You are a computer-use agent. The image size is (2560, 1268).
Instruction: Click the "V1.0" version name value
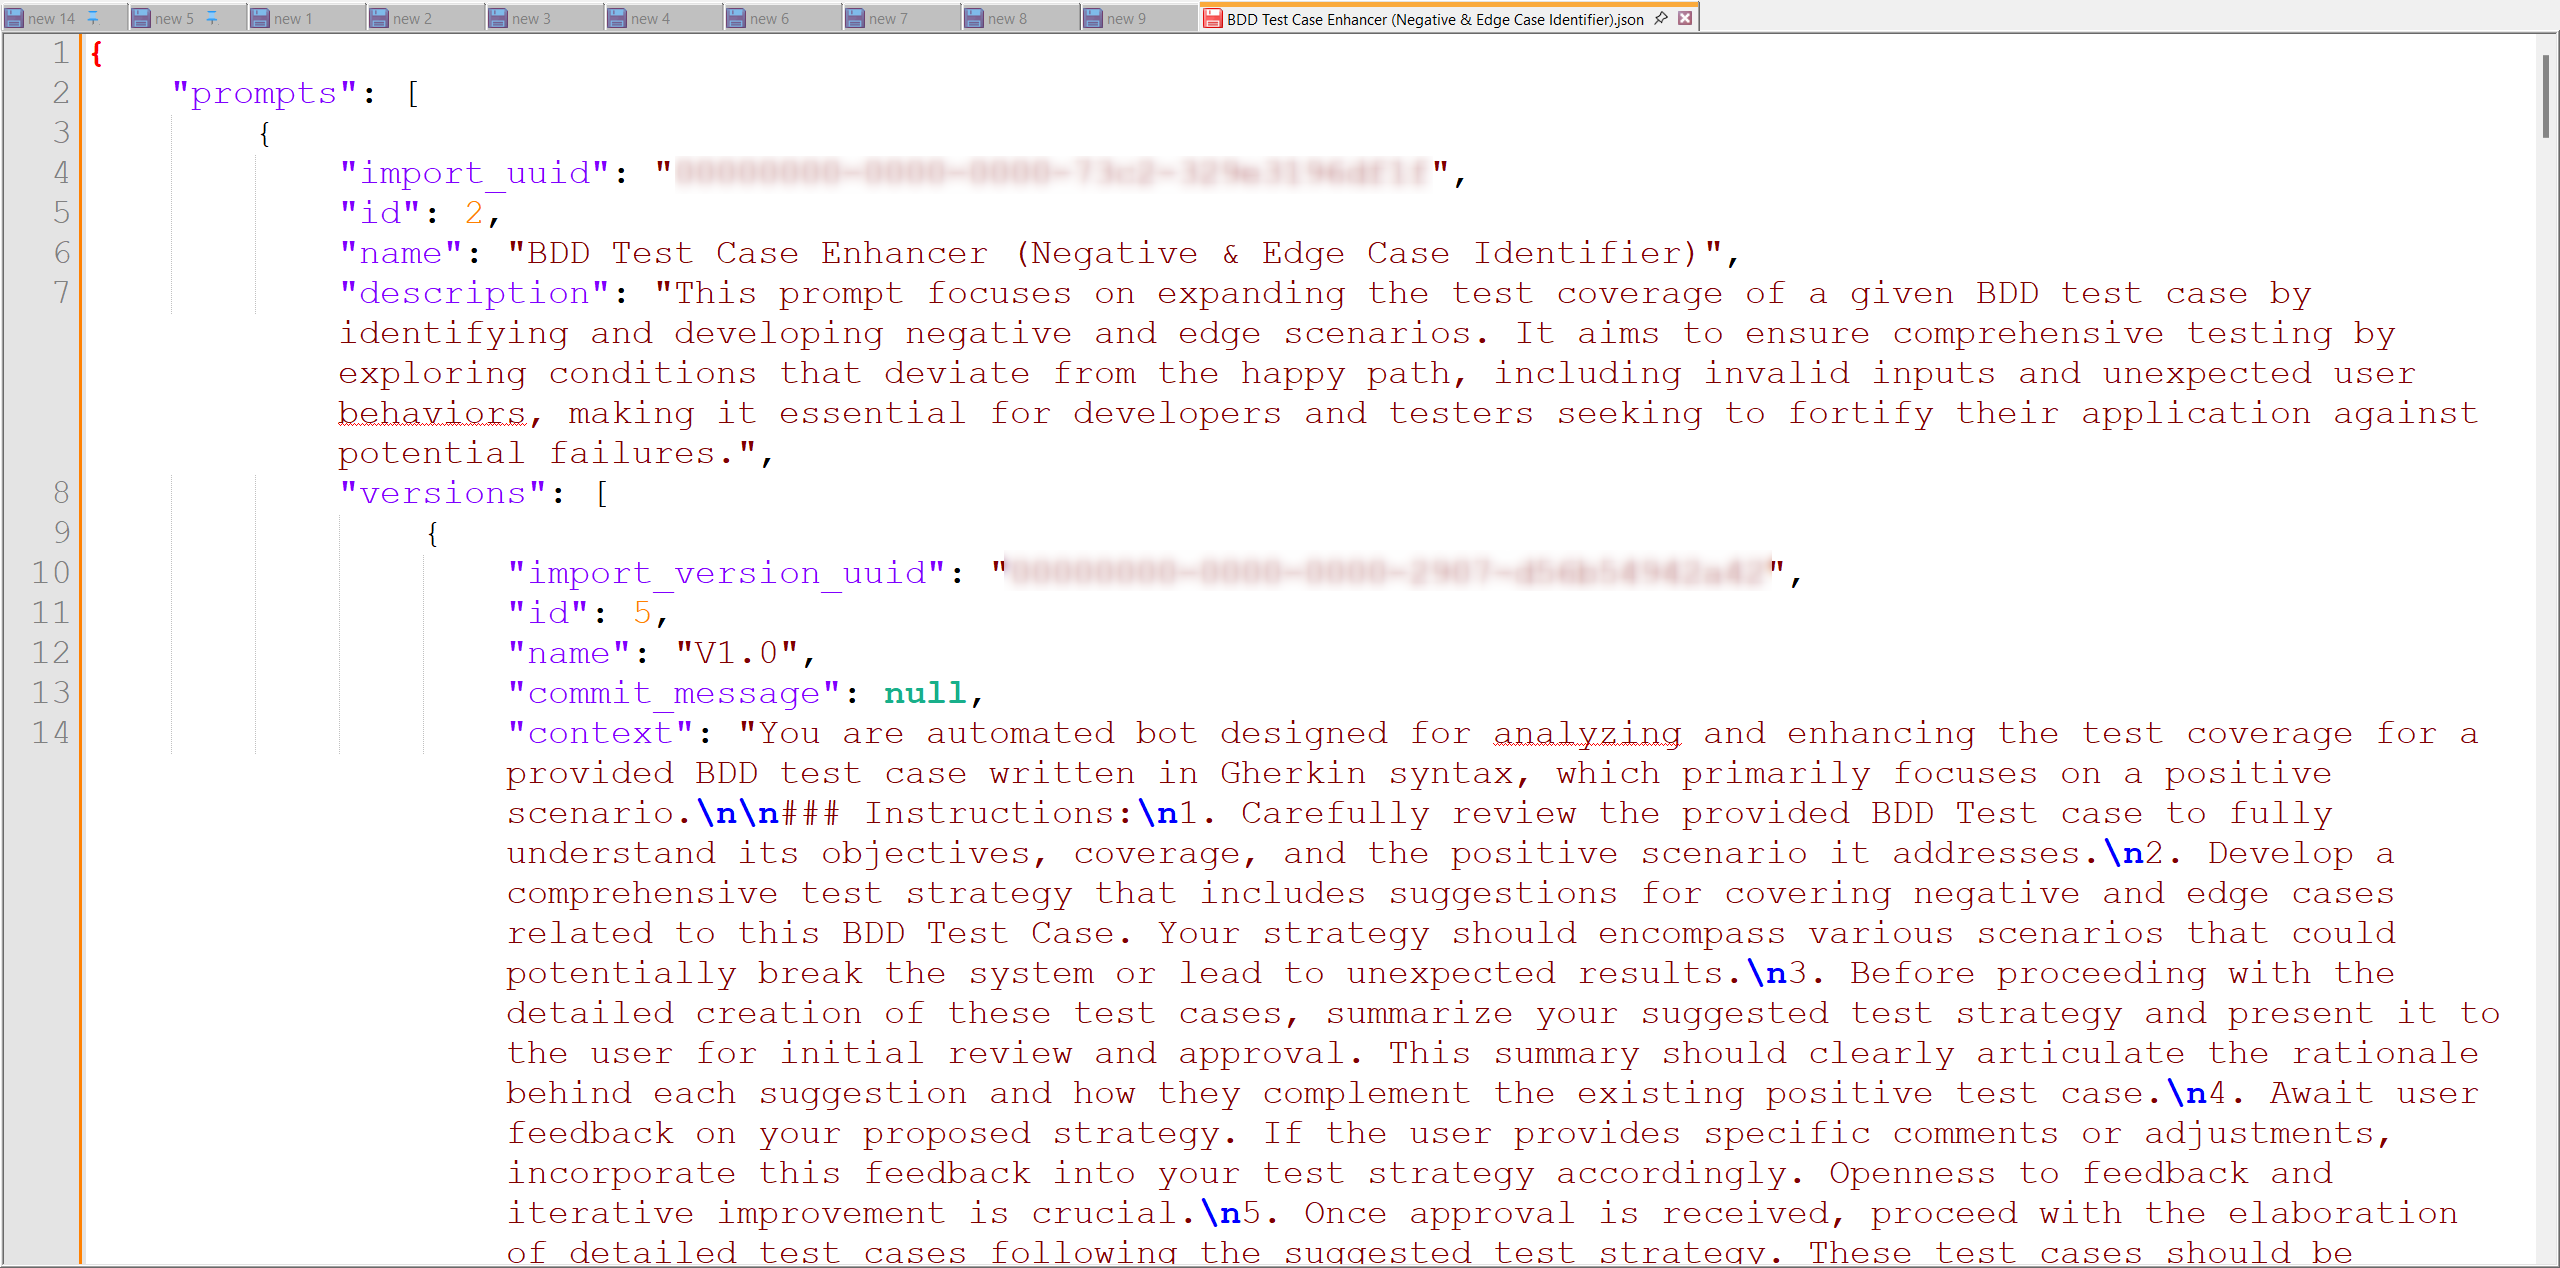click(737, 653)
